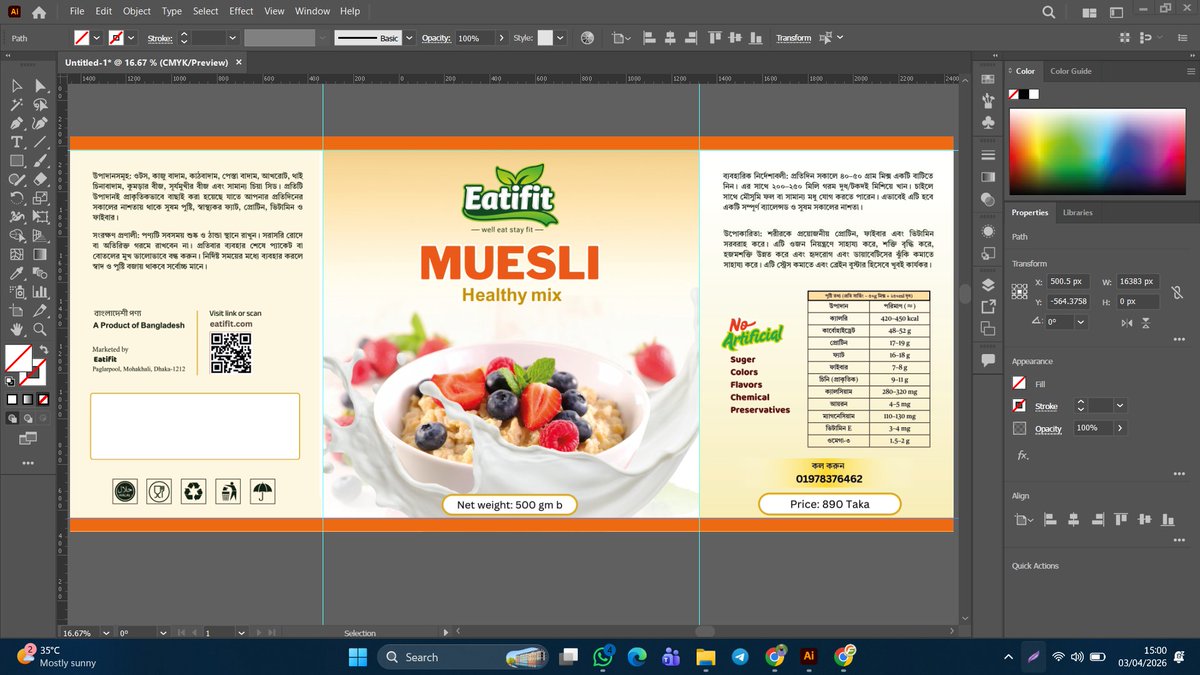
Task: Select the Eyedropper tool
Action: (x=17, y=273)
